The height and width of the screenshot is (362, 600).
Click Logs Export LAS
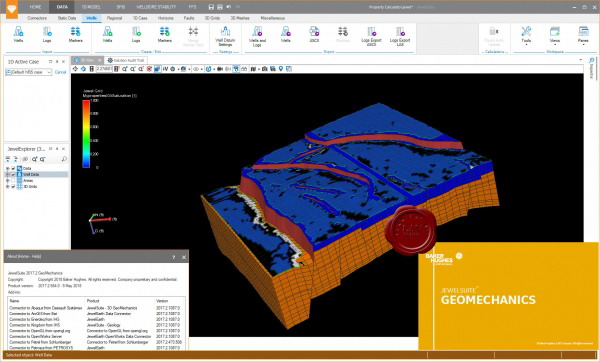(400, 36)
